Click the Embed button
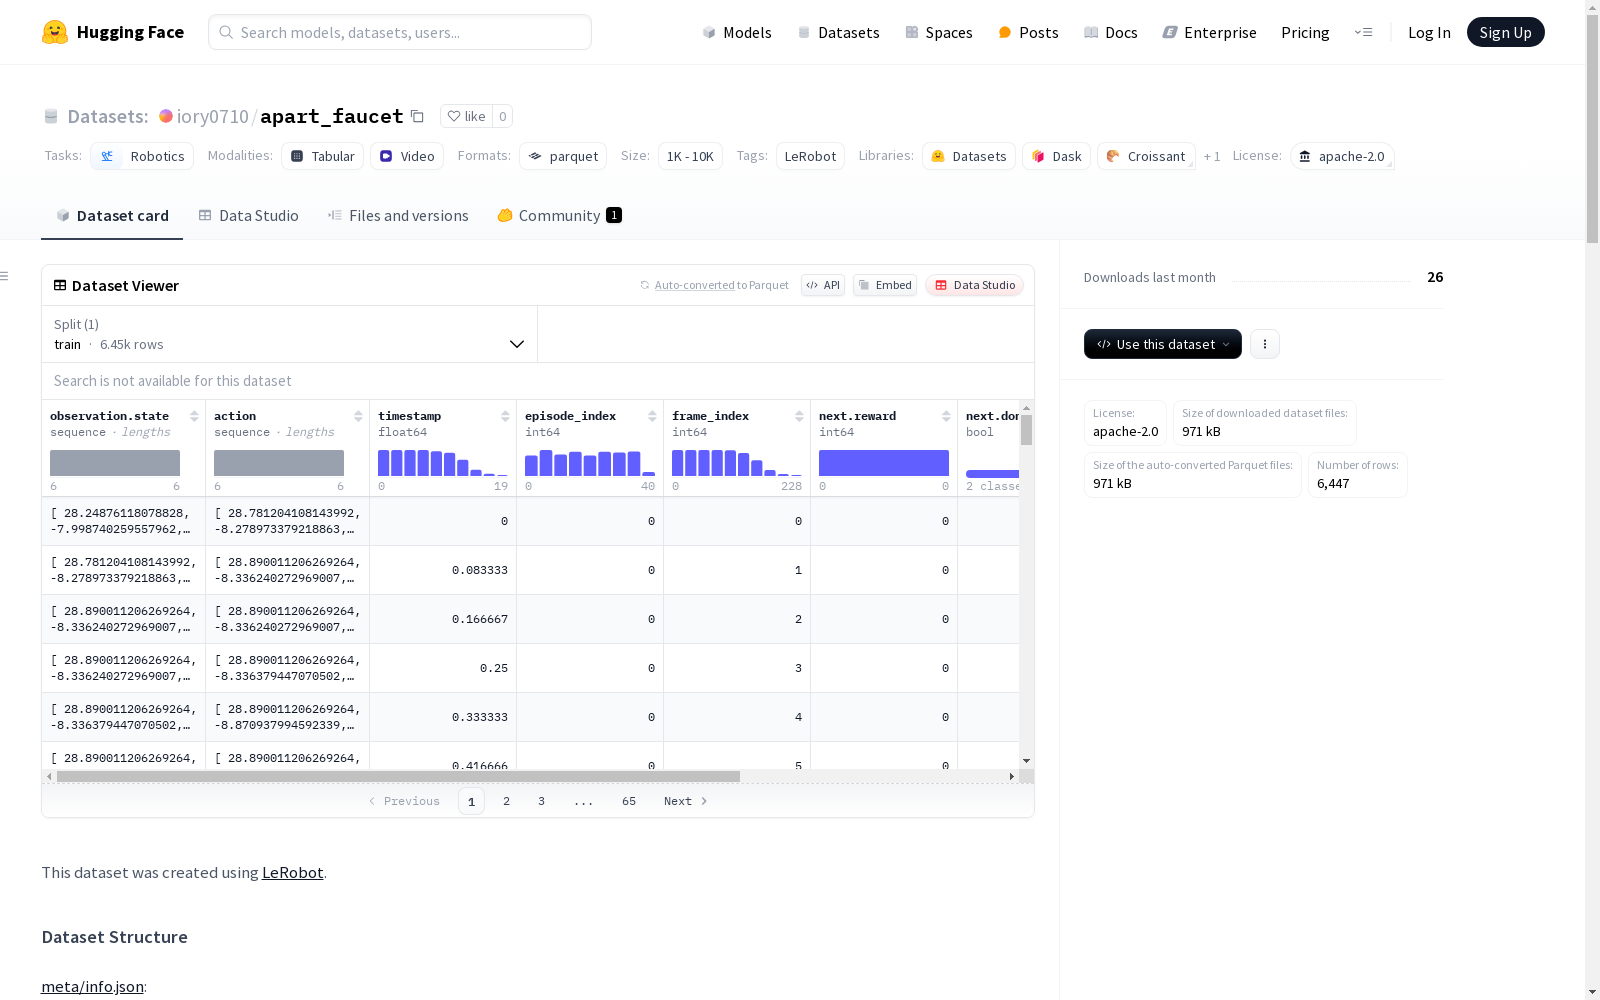The image size is (1600, 1000). (885, 285)
